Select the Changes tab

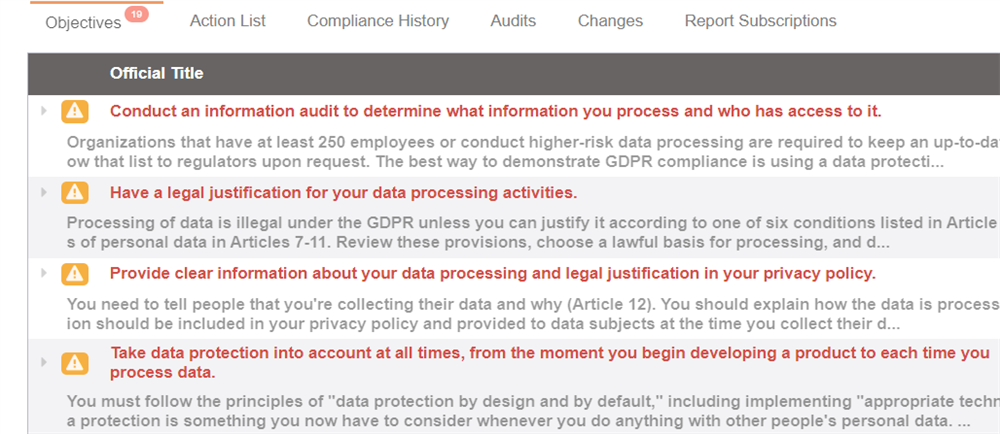pyautogui.click(x=610, y=21)
